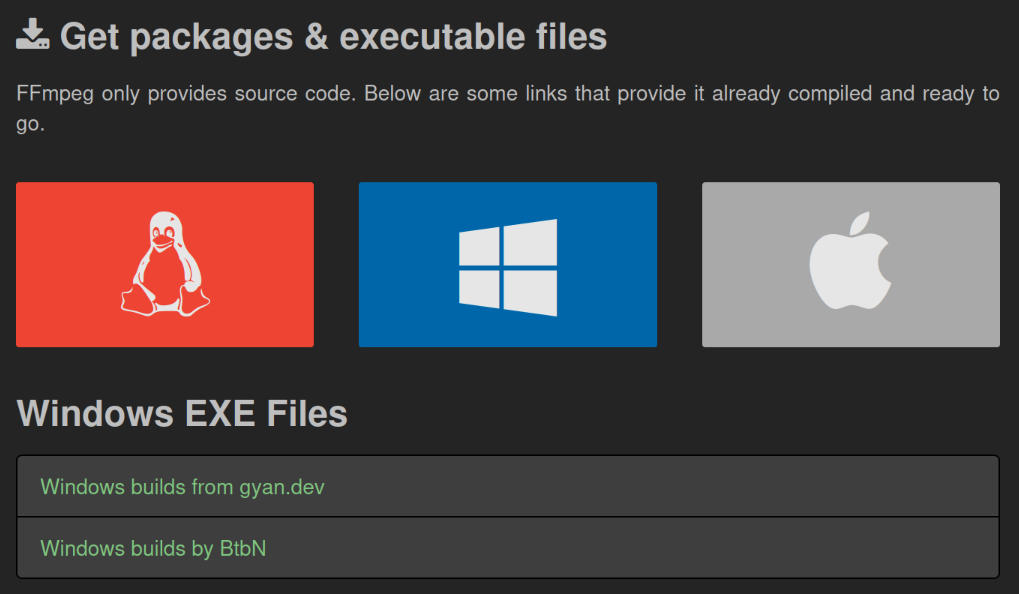Click the Linux Tux penguin icon
Screen dimensions: 1019x594
pos(165,265)
